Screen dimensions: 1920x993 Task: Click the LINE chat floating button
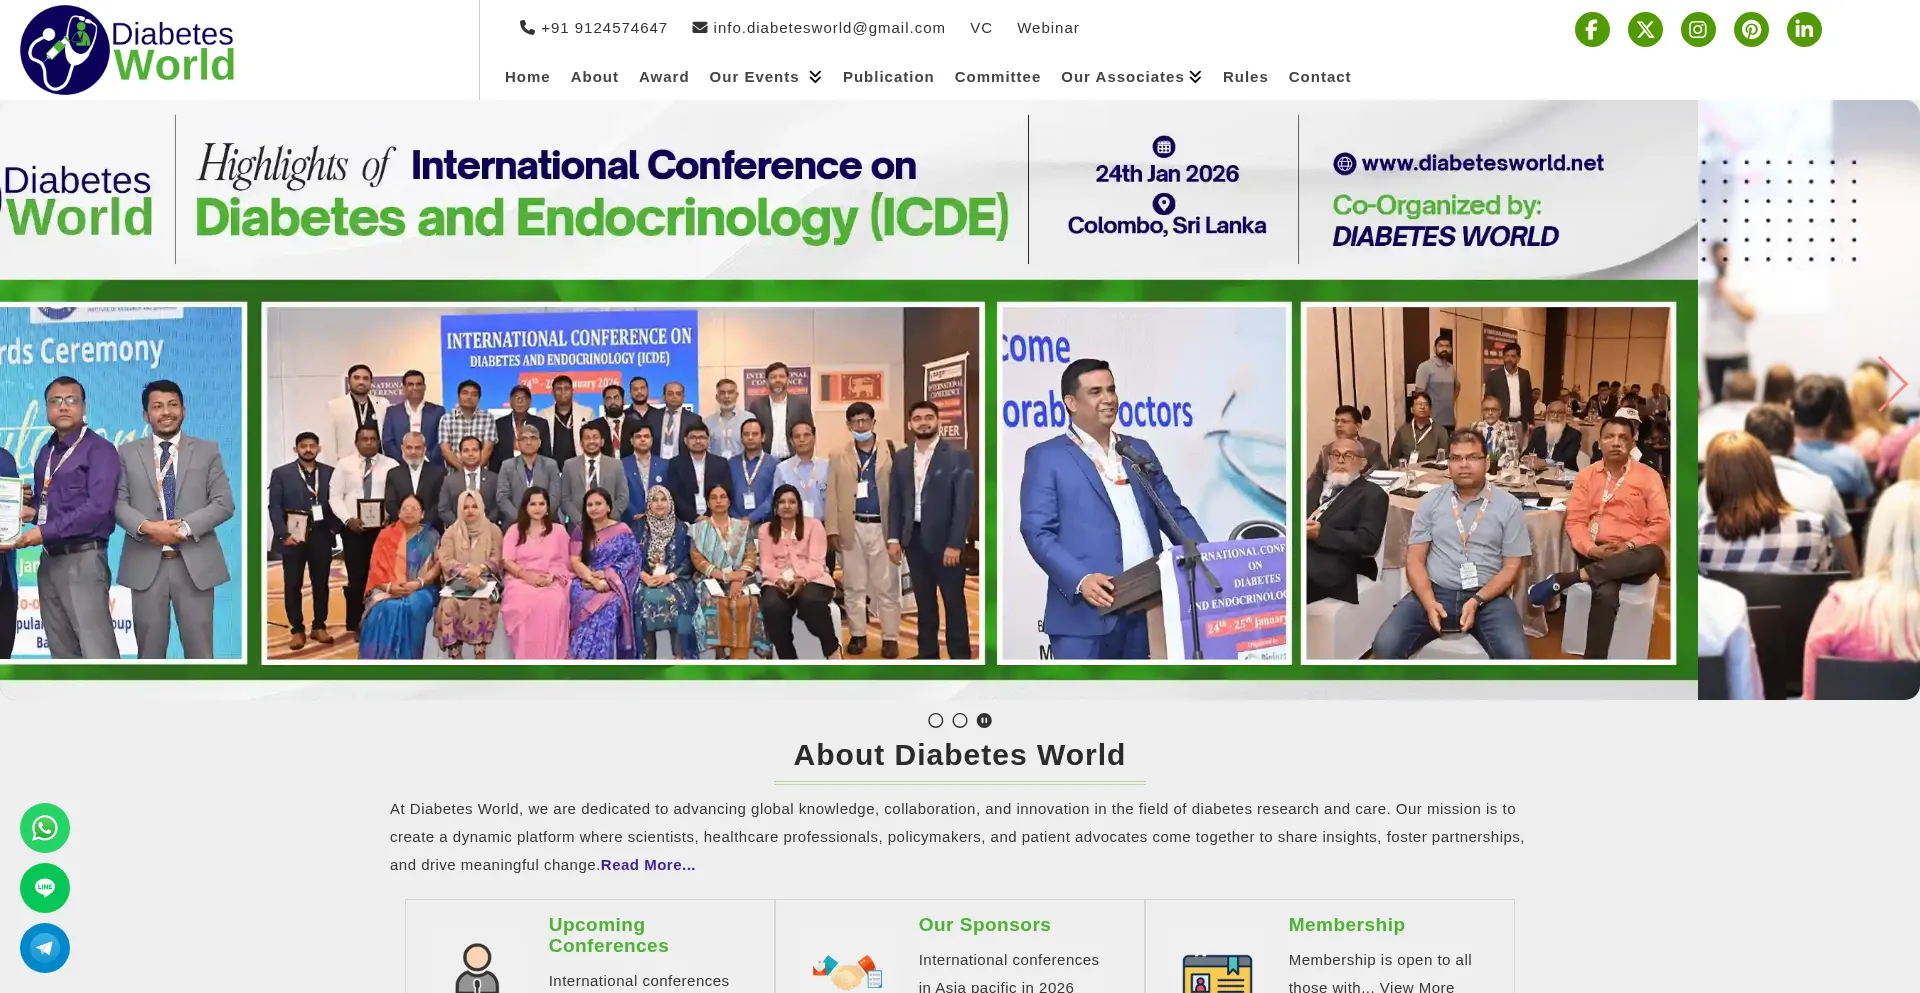45,888
